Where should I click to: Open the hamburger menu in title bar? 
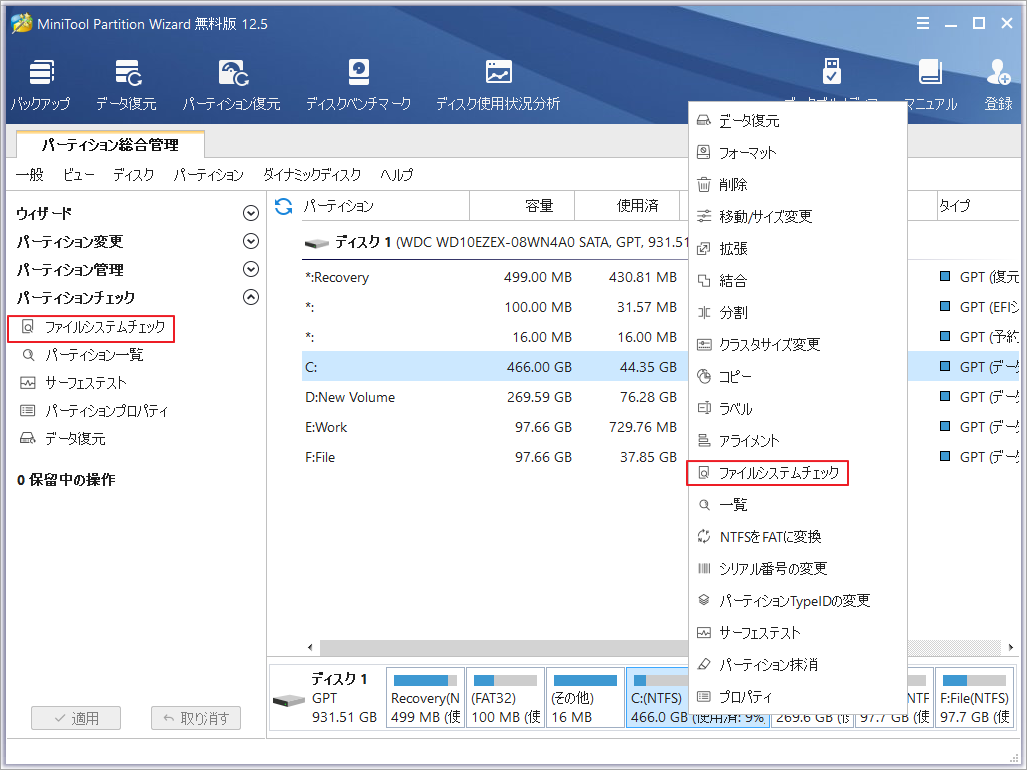(x=923, y=24)
